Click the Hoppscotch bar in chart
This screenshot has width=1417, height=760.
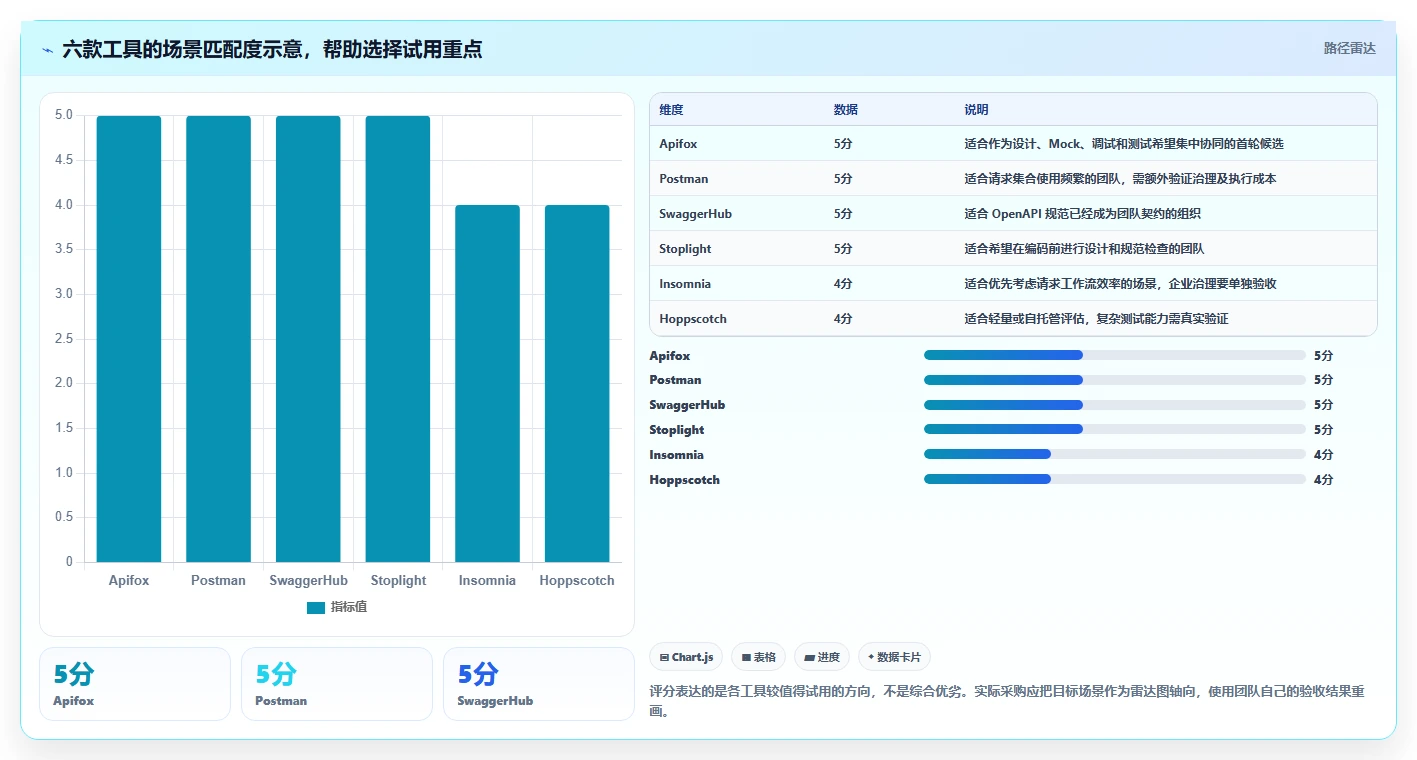tap(577, 384)
